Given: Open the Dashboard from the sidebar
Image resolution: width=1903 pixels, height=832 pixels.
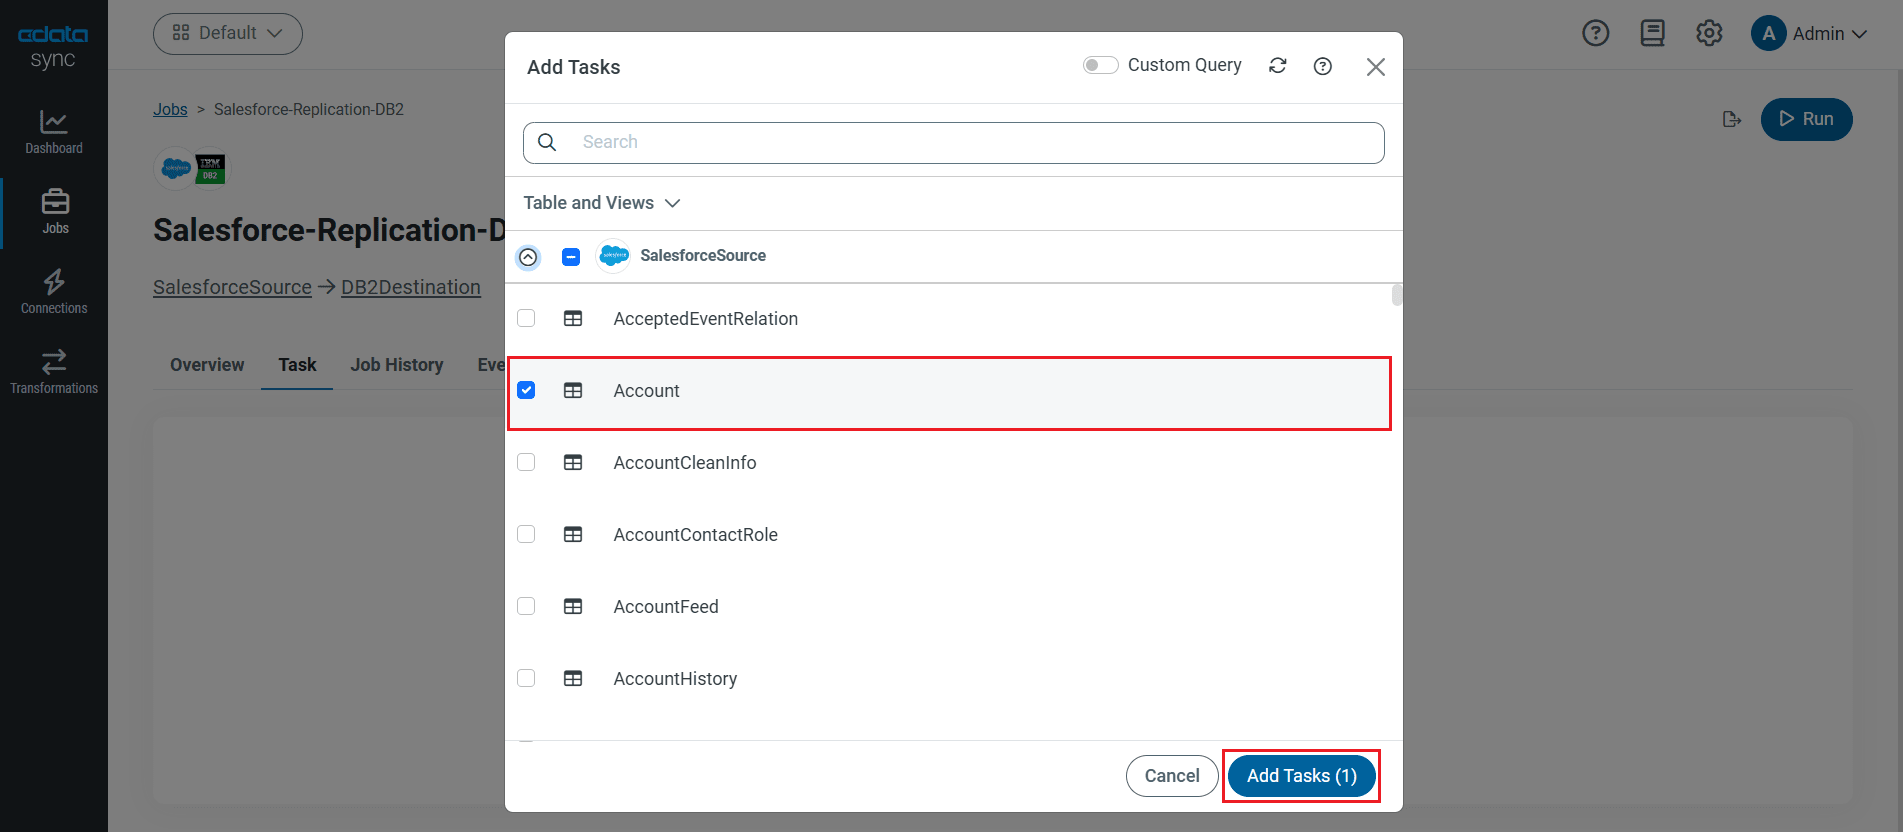Looking at the screenshot, I should (x=54, y=132).
